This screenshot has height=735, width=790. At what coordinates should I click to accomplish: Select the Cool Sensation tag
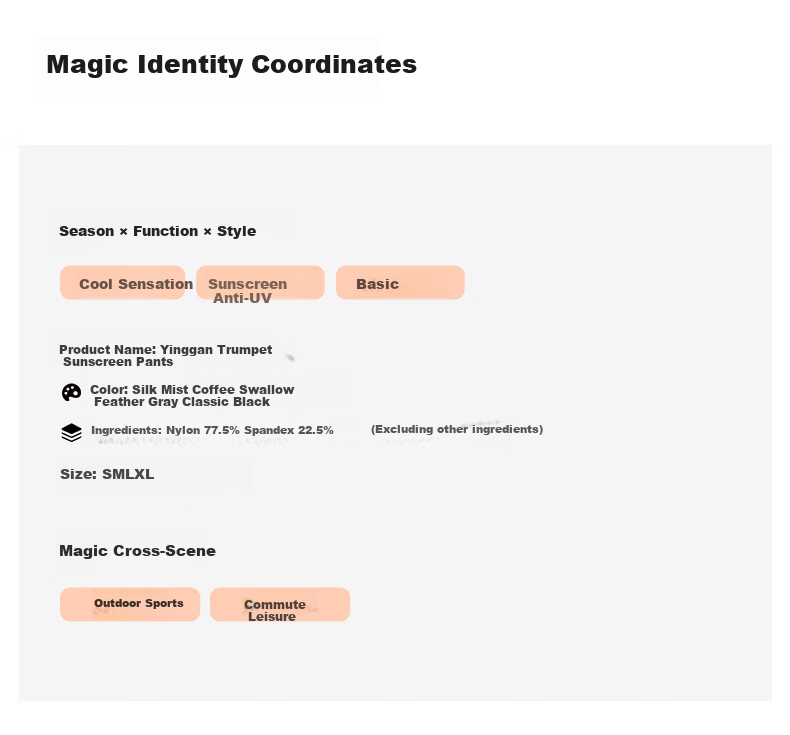tap(122, 283)
